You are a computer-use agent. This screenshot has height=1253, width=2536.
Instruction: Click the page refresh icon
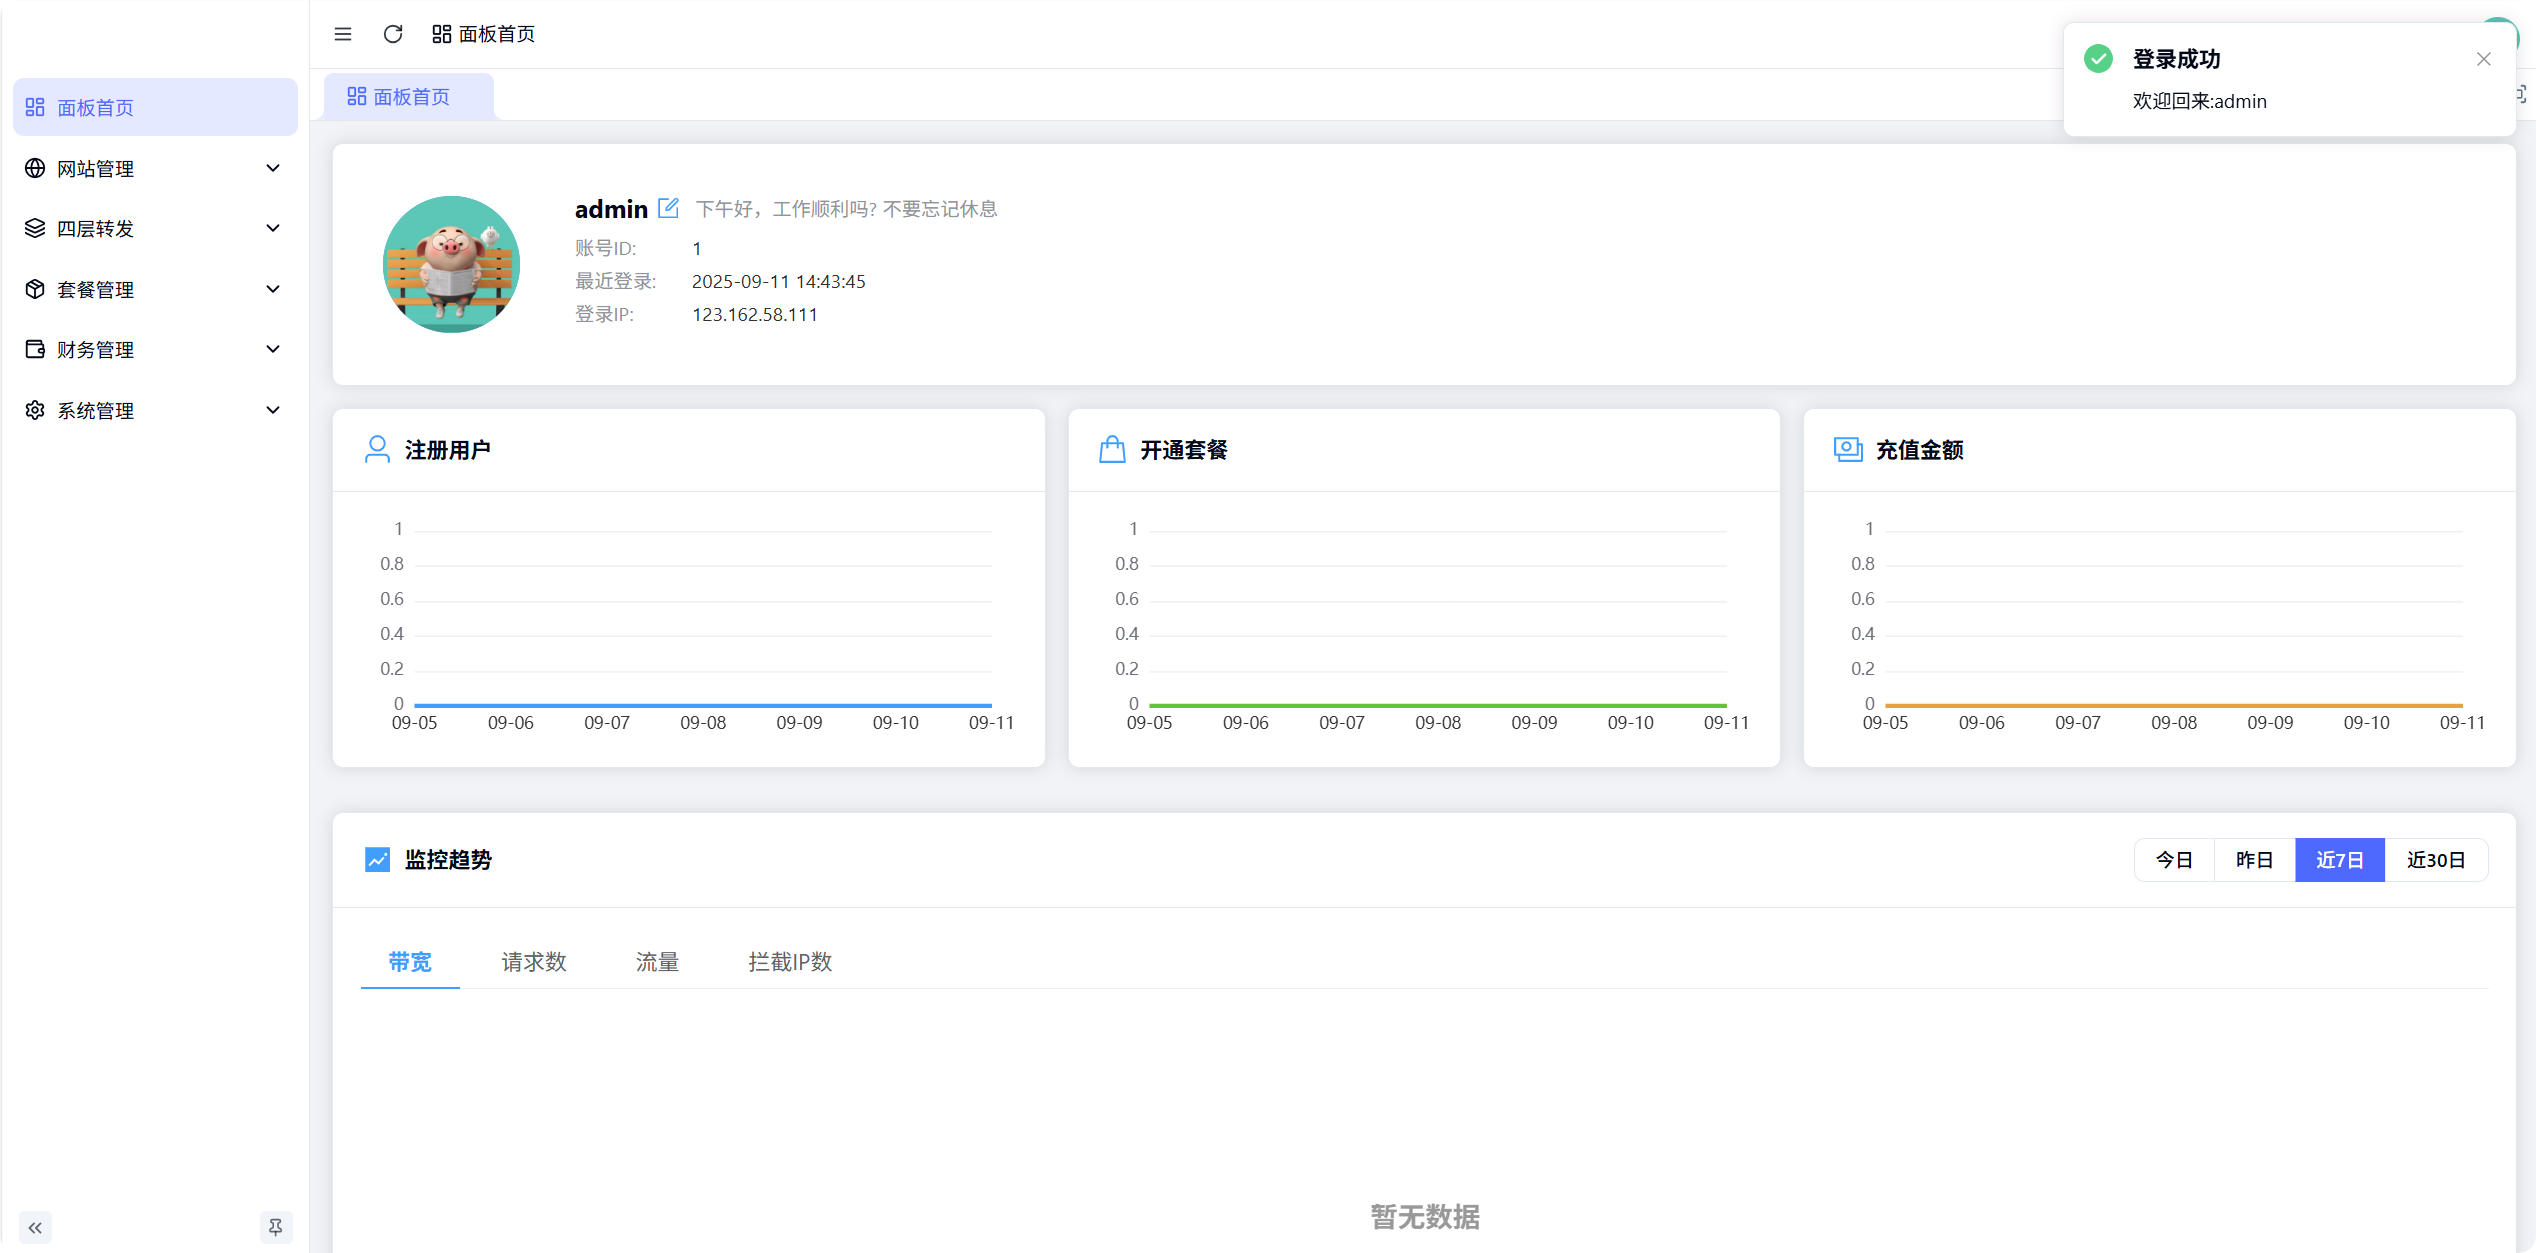392,34
